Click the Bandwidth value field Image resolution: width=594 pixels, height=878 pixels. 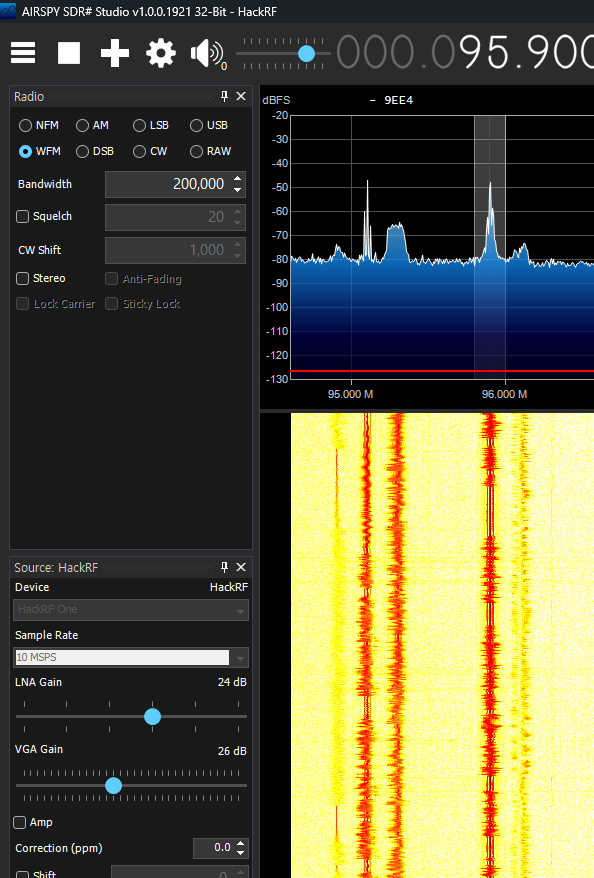tap(168, 184)
